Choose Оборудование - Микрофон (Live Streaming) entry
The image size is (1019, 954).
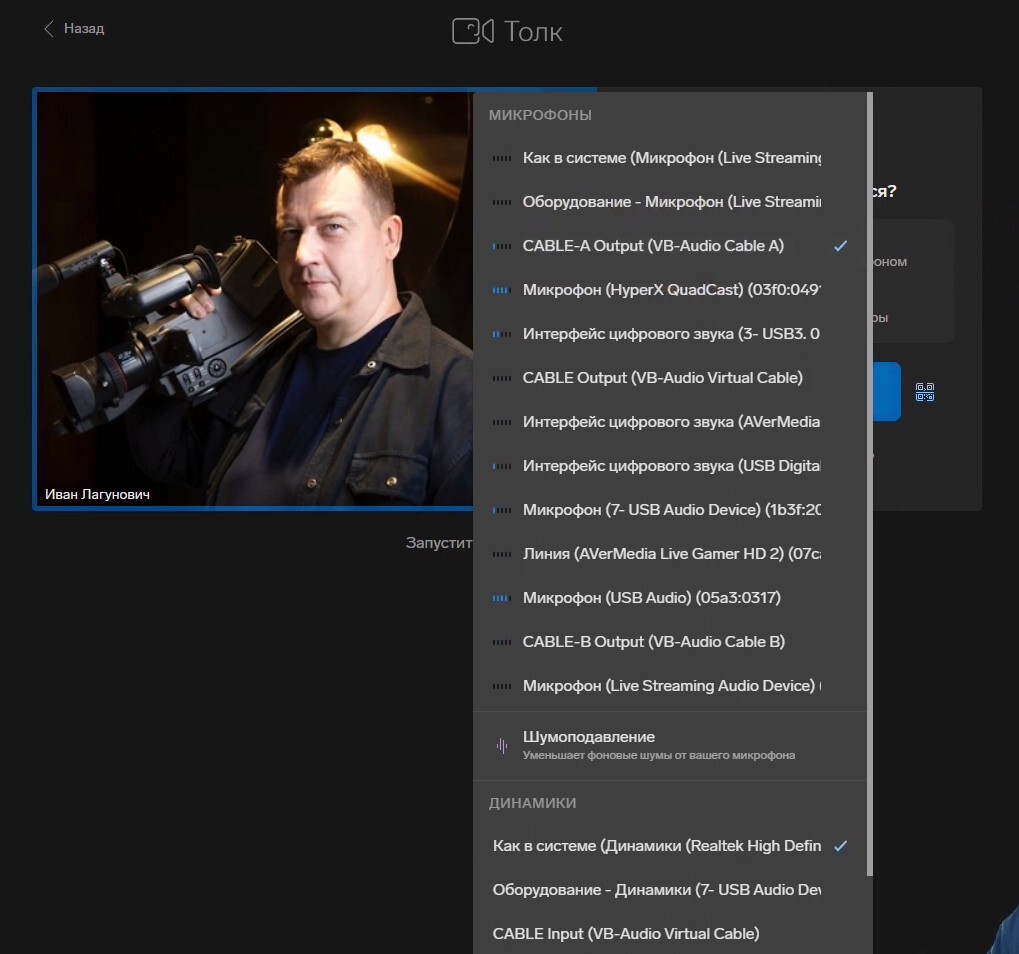coord(670,202)
